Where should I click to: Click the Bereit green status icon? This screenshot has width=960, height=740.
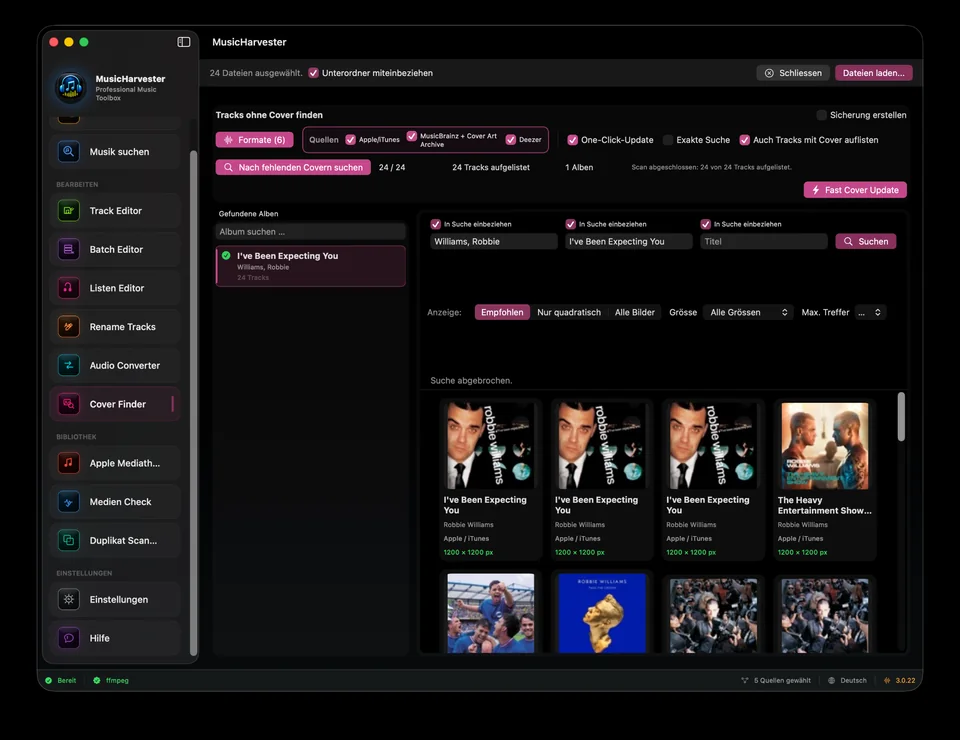pyautogui.click(x=48, y=680)
